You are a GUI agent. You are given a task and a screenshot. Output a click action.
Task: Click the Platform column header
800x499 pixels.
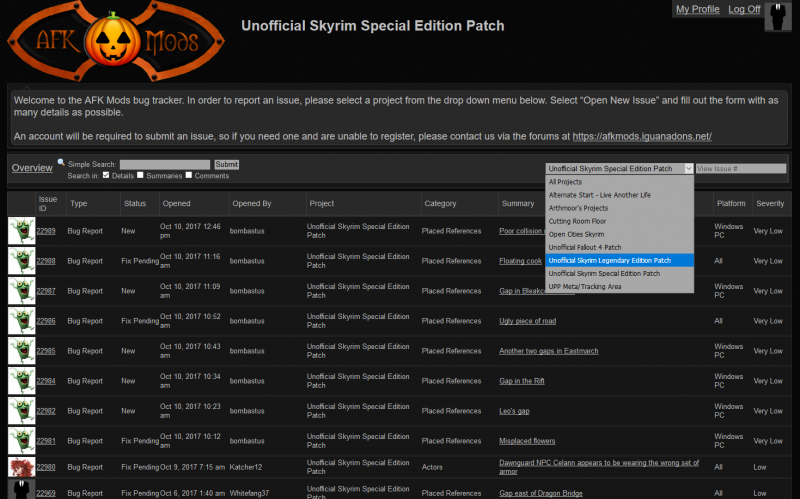731,204
